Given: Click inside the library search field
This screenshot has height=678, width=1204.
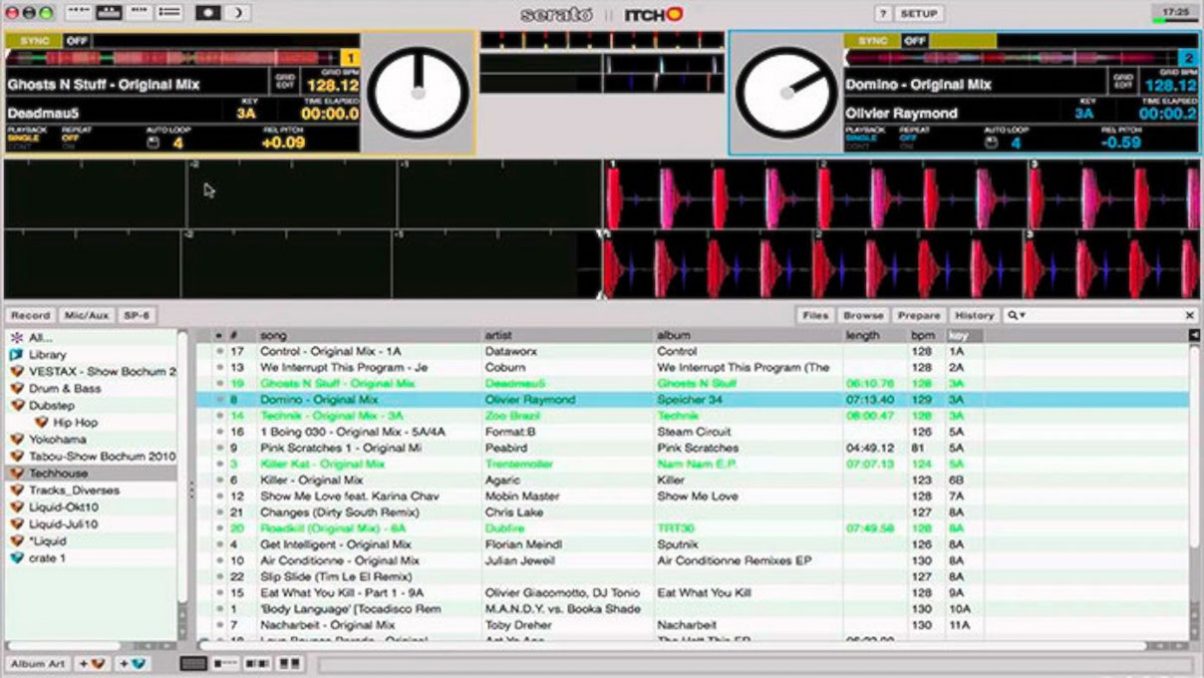Looking at the screenshot, I should point(1103,315).
